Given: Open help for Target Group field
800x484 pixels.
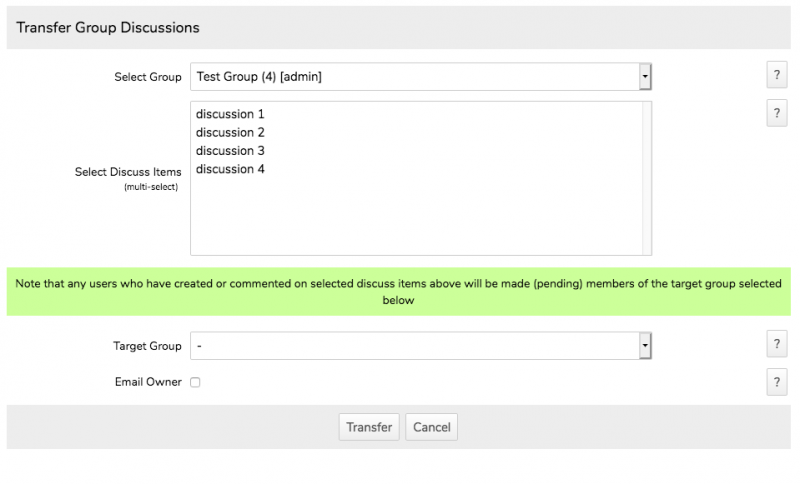Looking at the screenshot, I should 776,345.
